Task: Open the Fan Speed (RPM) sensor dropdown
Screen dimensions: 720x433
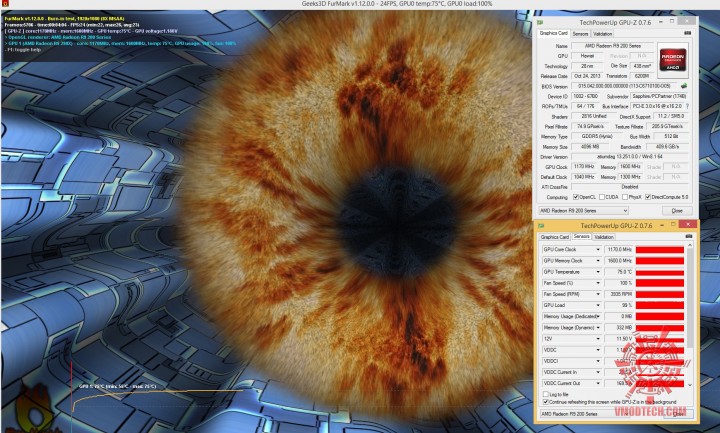Action: pyautogui.click(x=598, y=294)
